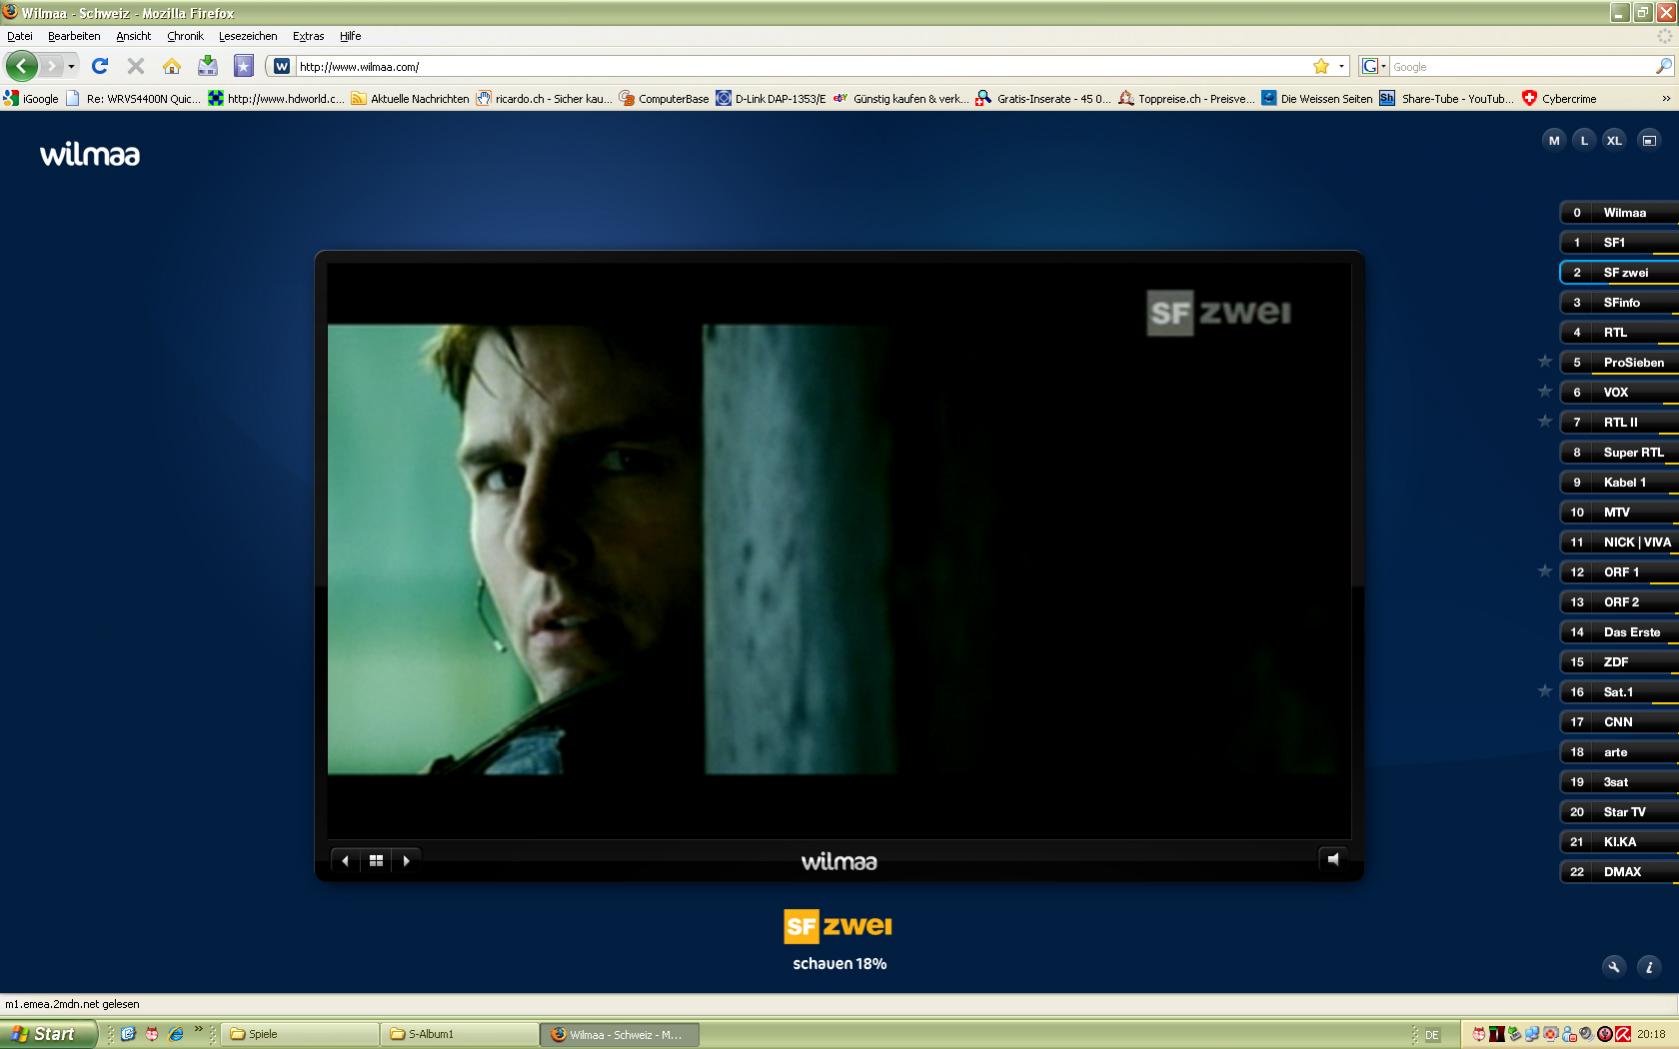
Task: Select channel 3 SFinfo
Action: pyautogui.click(x=1619, y=302)
